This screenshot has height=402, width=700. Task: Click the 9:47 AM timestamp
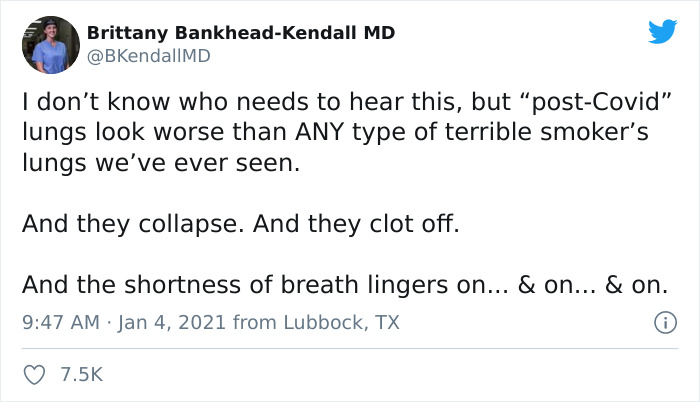pyautogui.click(x=60, y=324)
